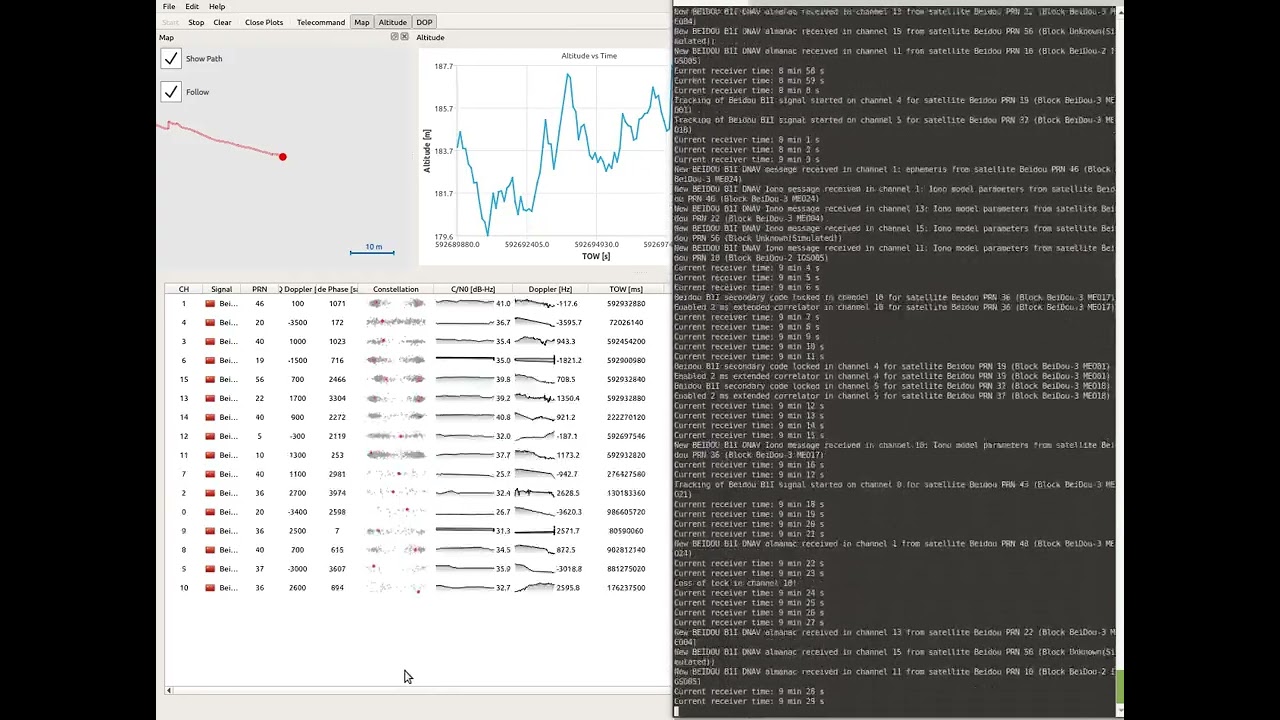
Task: Click the China flag icon in channel 7 row
Action: pyautogui.click(x=210, y=474)
